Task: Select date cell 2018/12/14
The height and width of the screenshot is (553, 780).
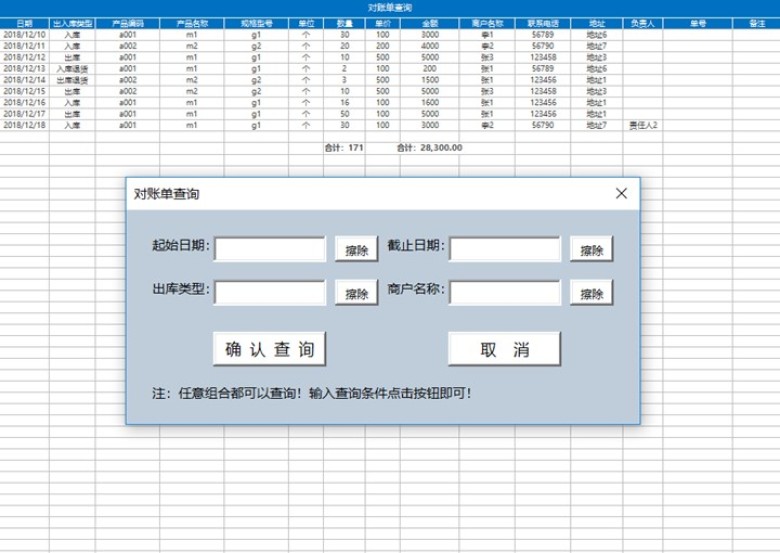Action: (x=24, y=80)
